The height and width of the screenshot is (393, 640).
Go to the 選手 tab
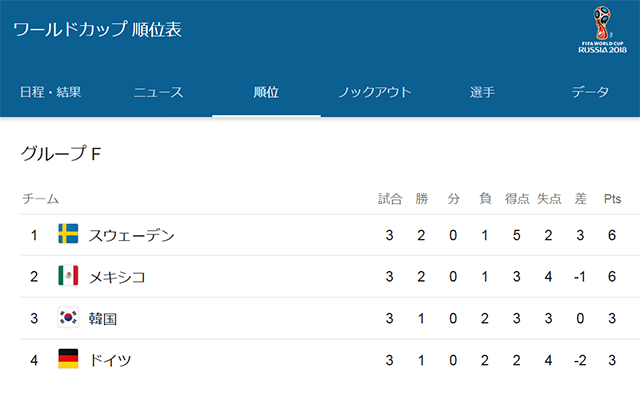point(482,92)
